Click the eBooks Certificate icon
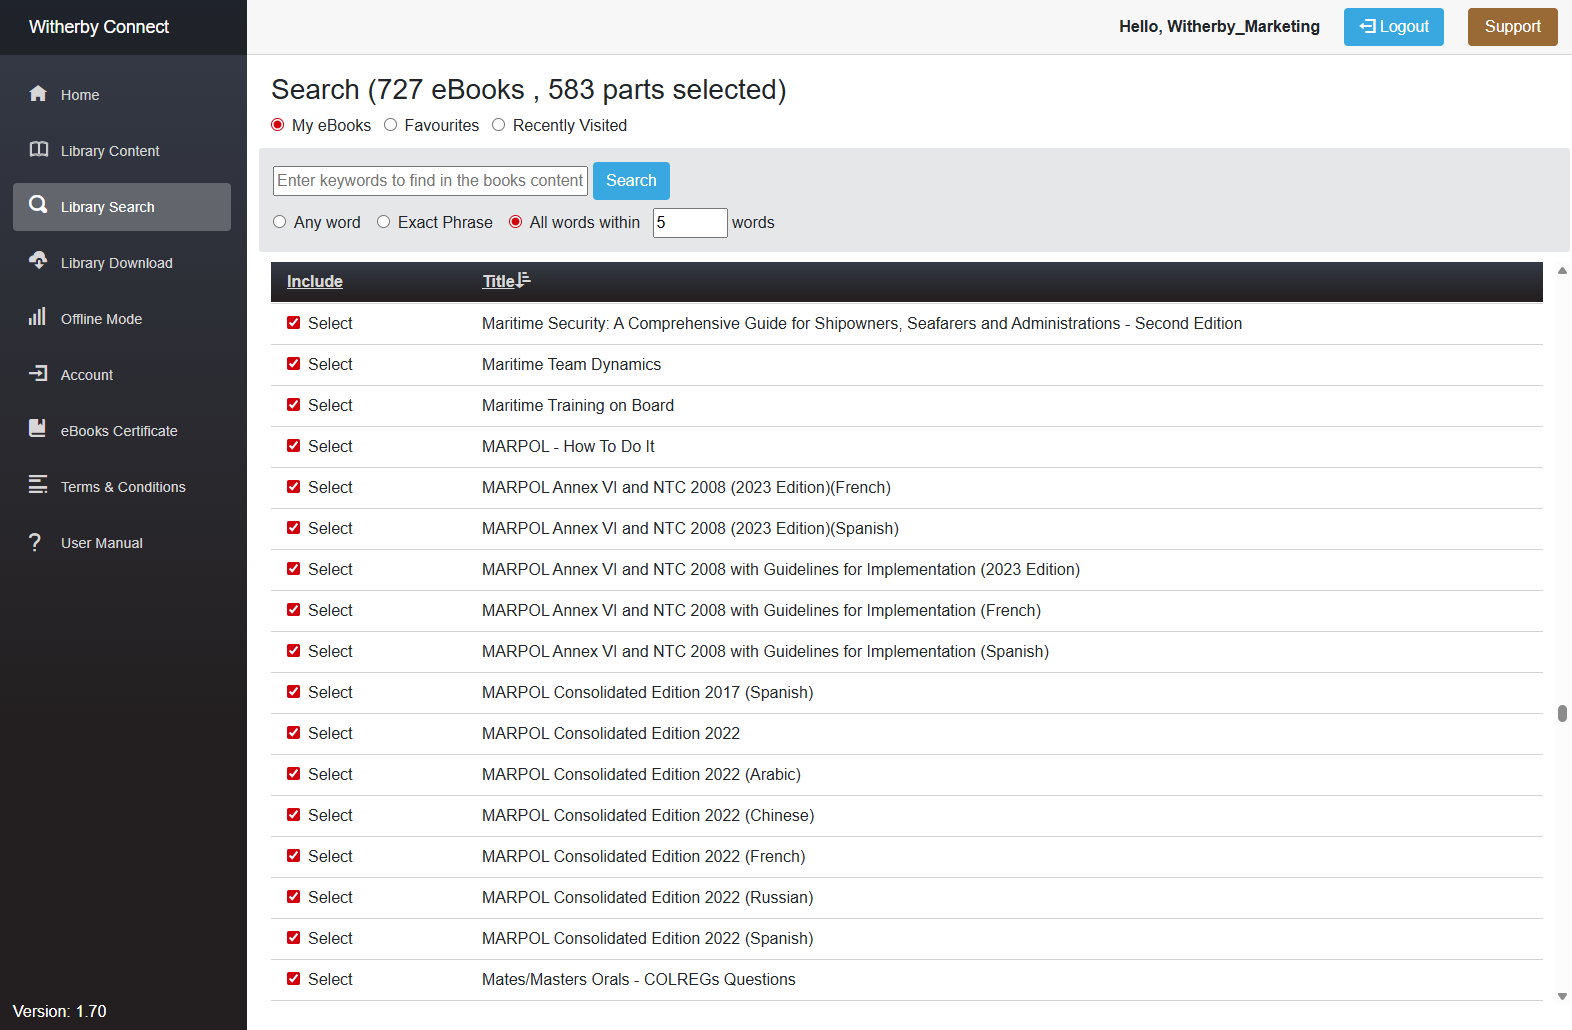 [38, 428]
